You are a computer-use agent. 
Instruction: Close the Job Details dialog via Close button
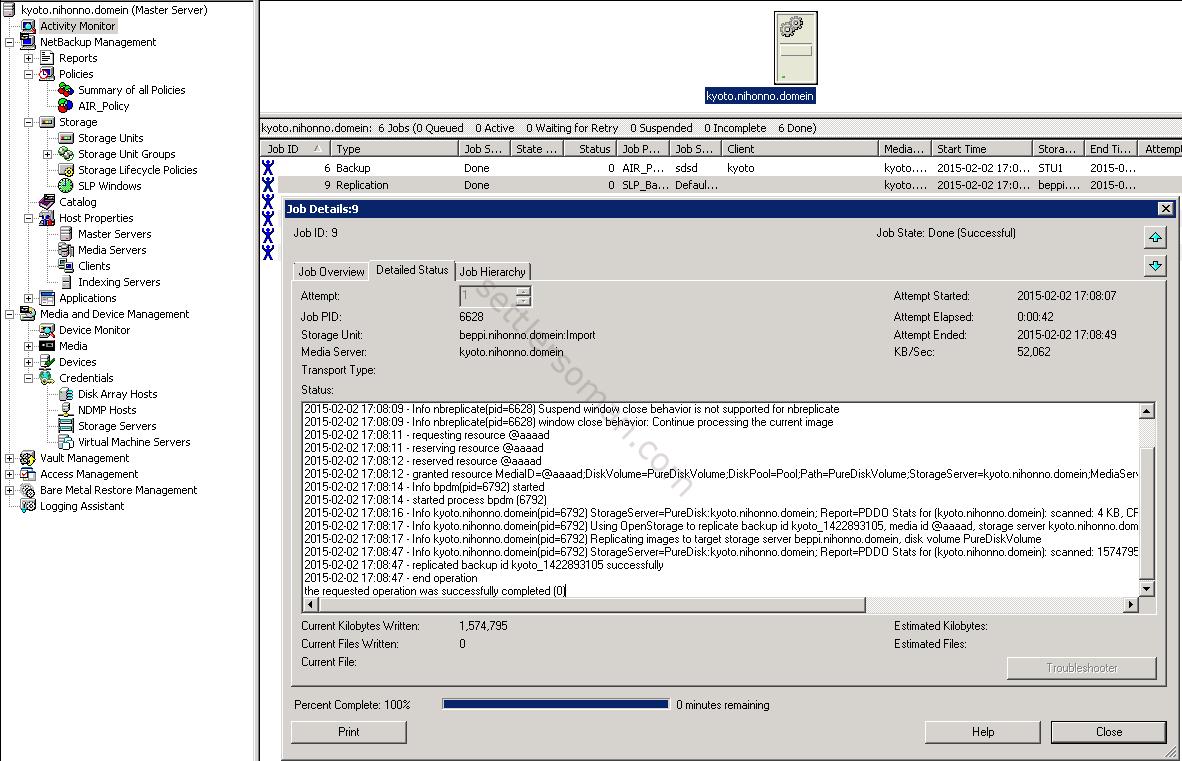(1108, 732)
